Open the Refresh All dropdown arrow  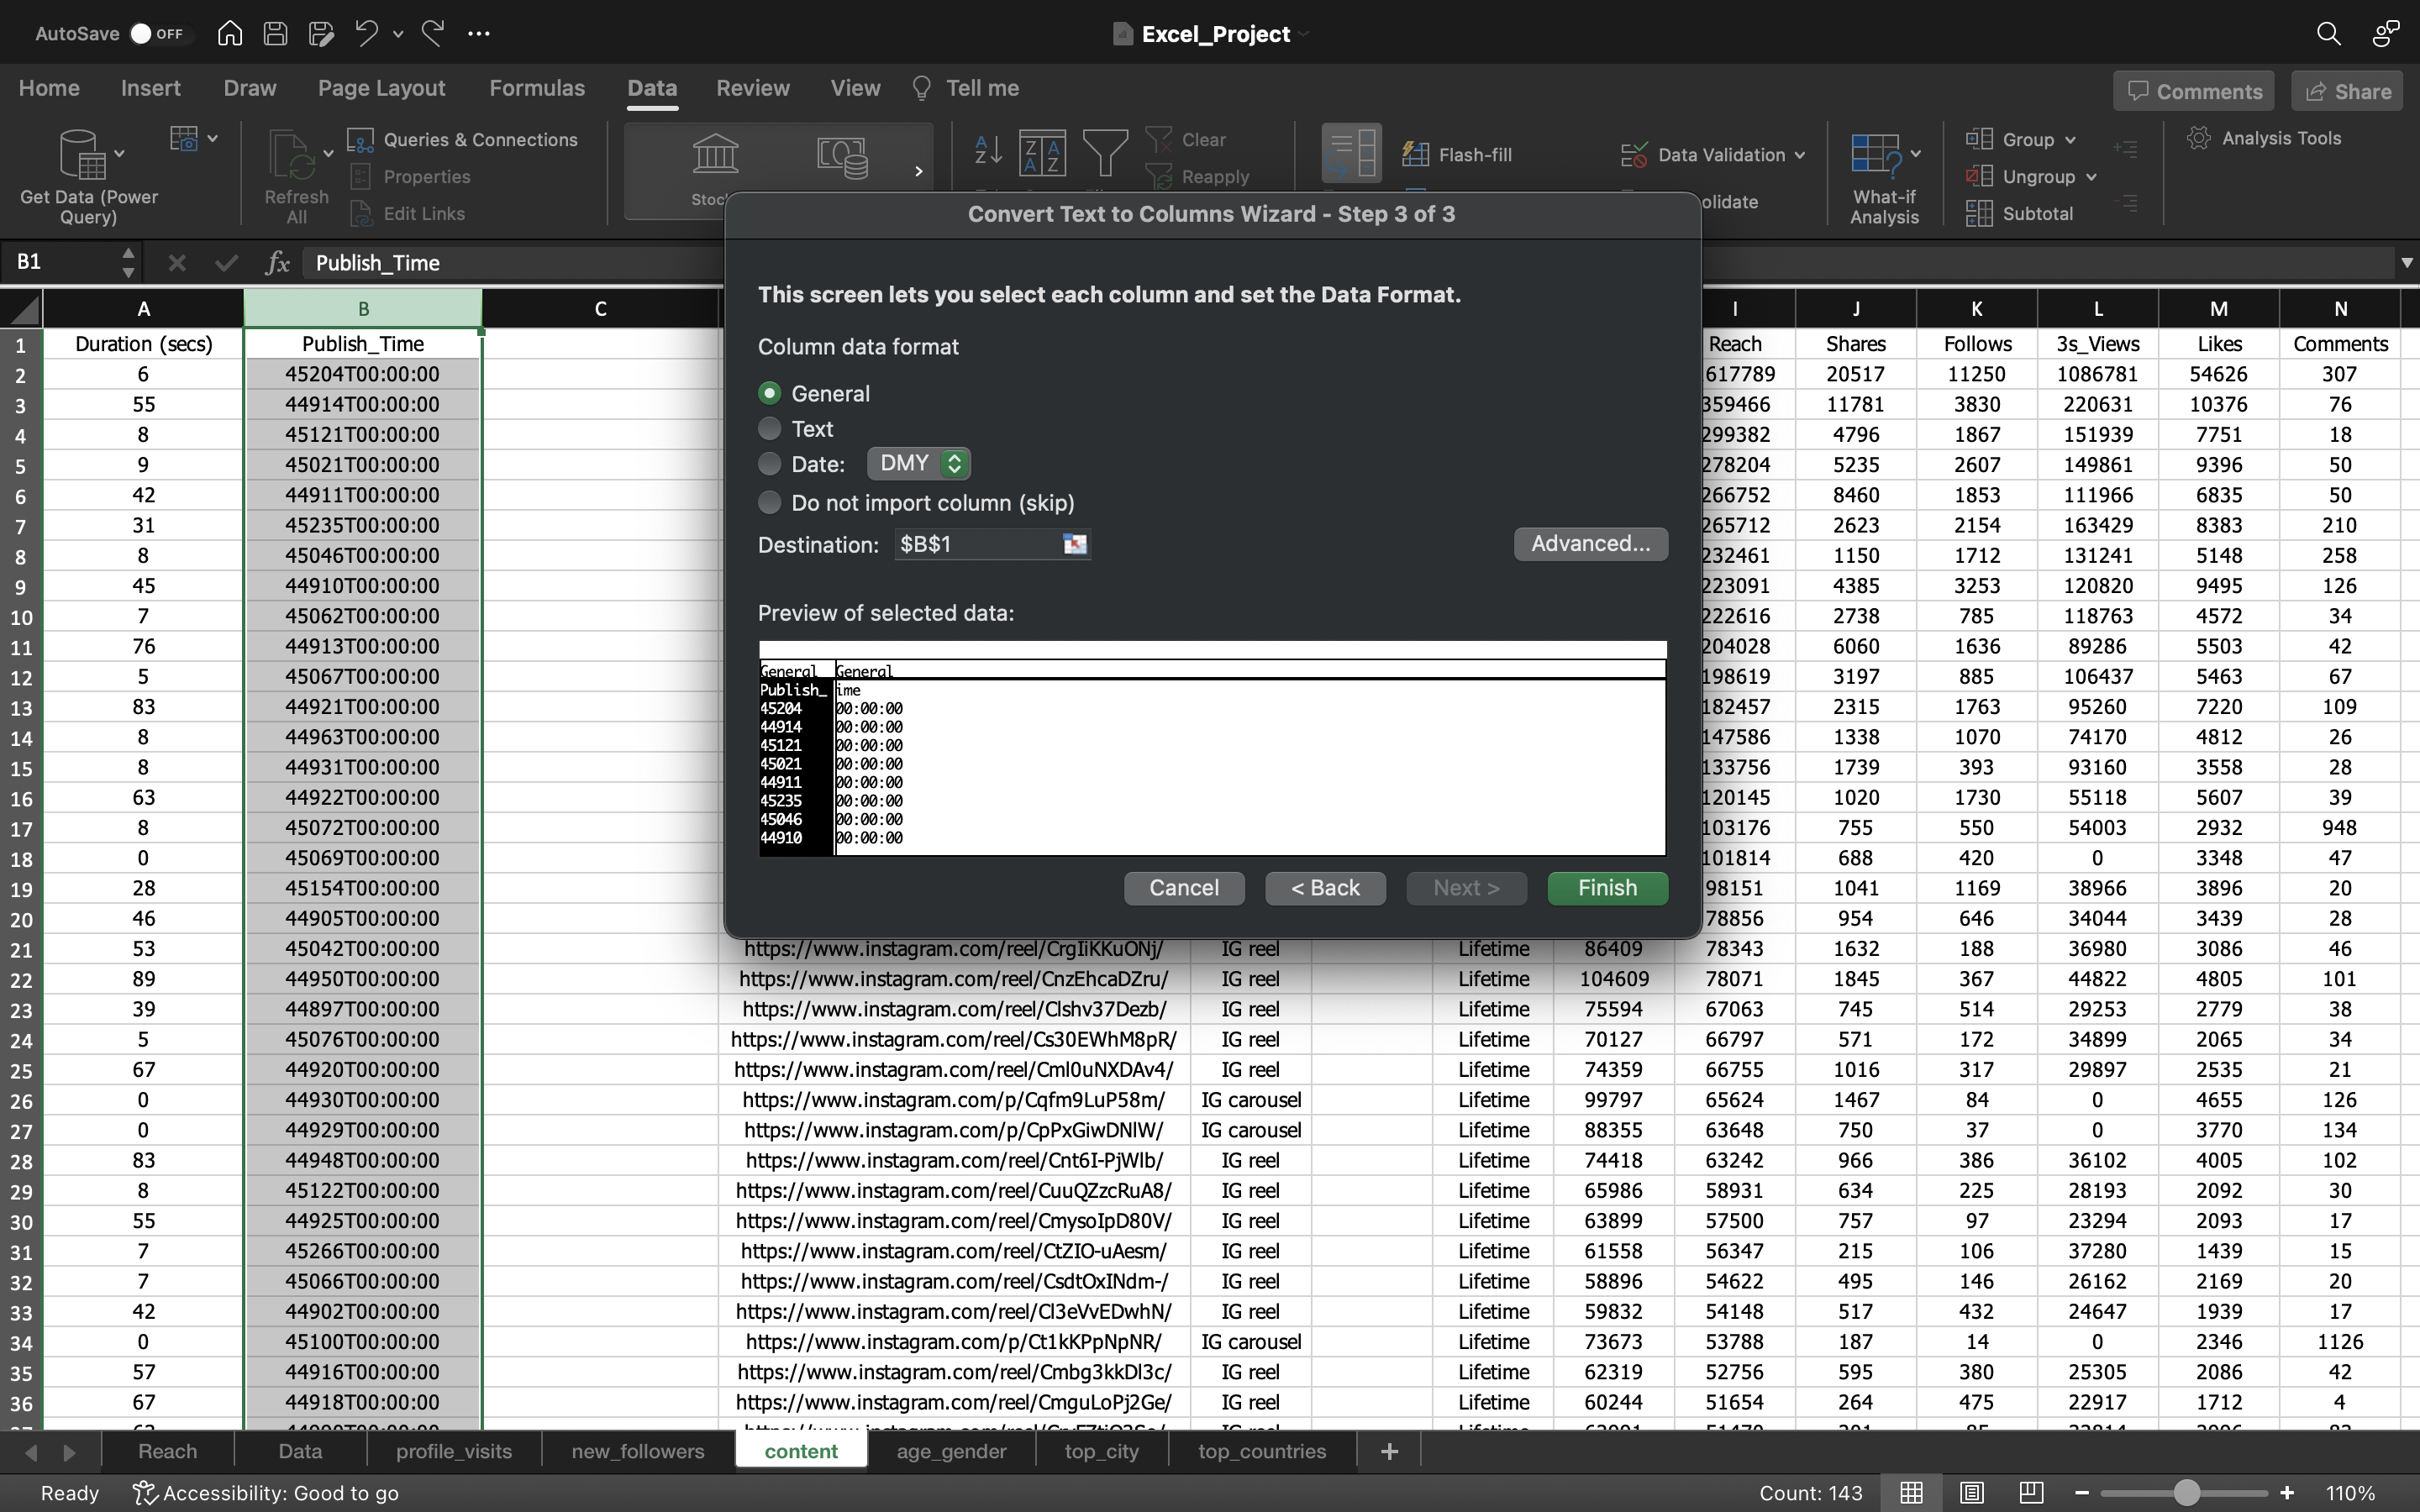point(328,153)
